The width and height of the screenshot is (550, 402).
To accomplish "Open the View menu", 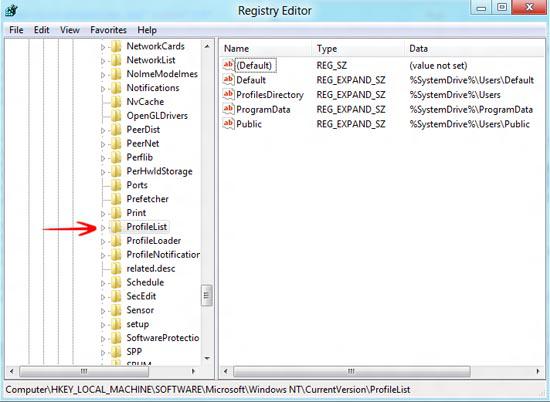I will pyautogui.click(x=69, y=30).
